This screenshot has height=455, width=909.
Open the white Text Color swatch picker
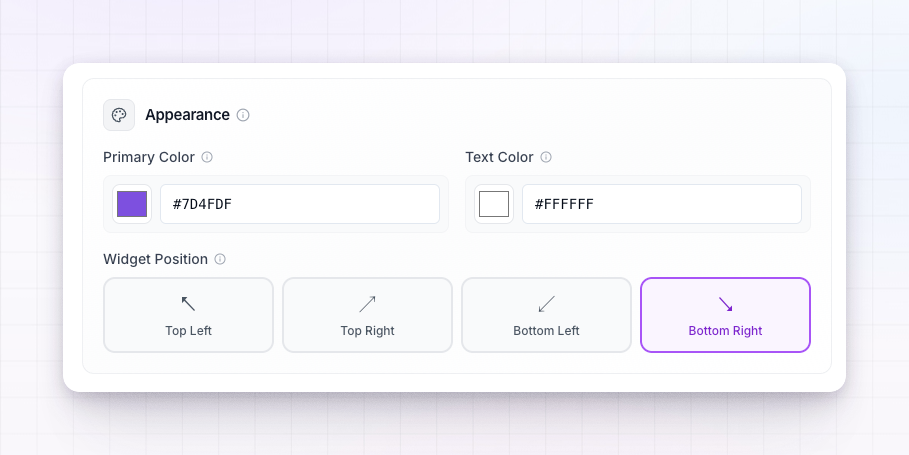(x=494, y=204)
